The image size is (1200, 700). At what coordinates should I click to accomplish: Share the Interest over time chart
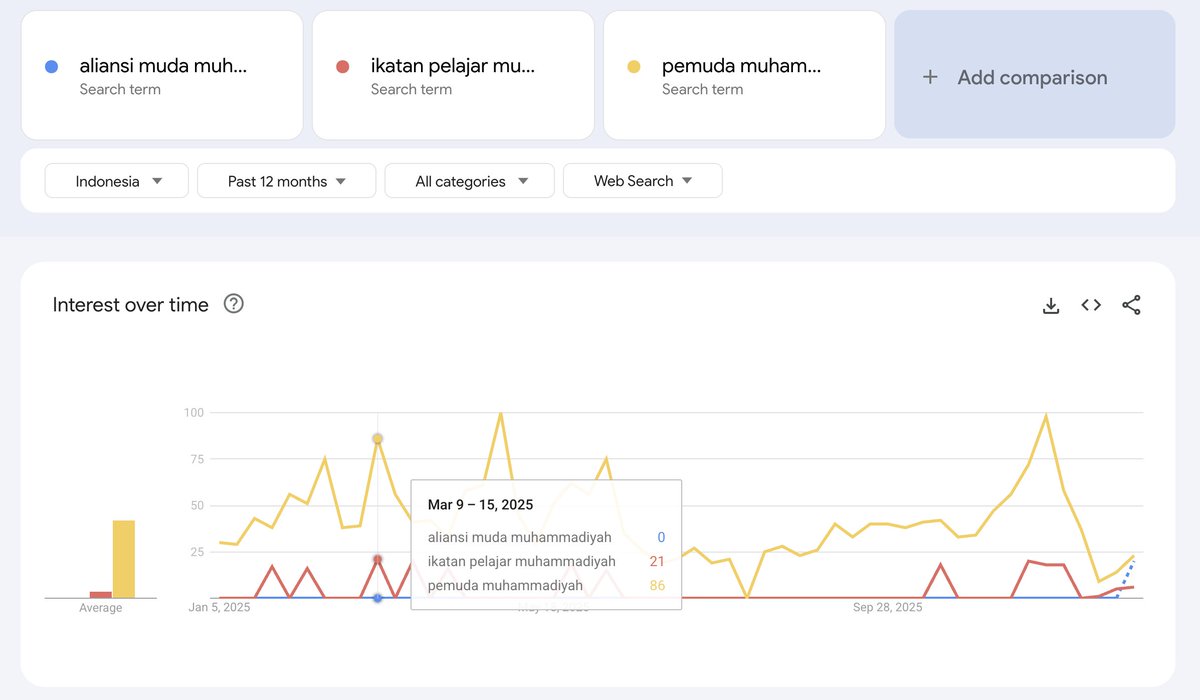1131,305
